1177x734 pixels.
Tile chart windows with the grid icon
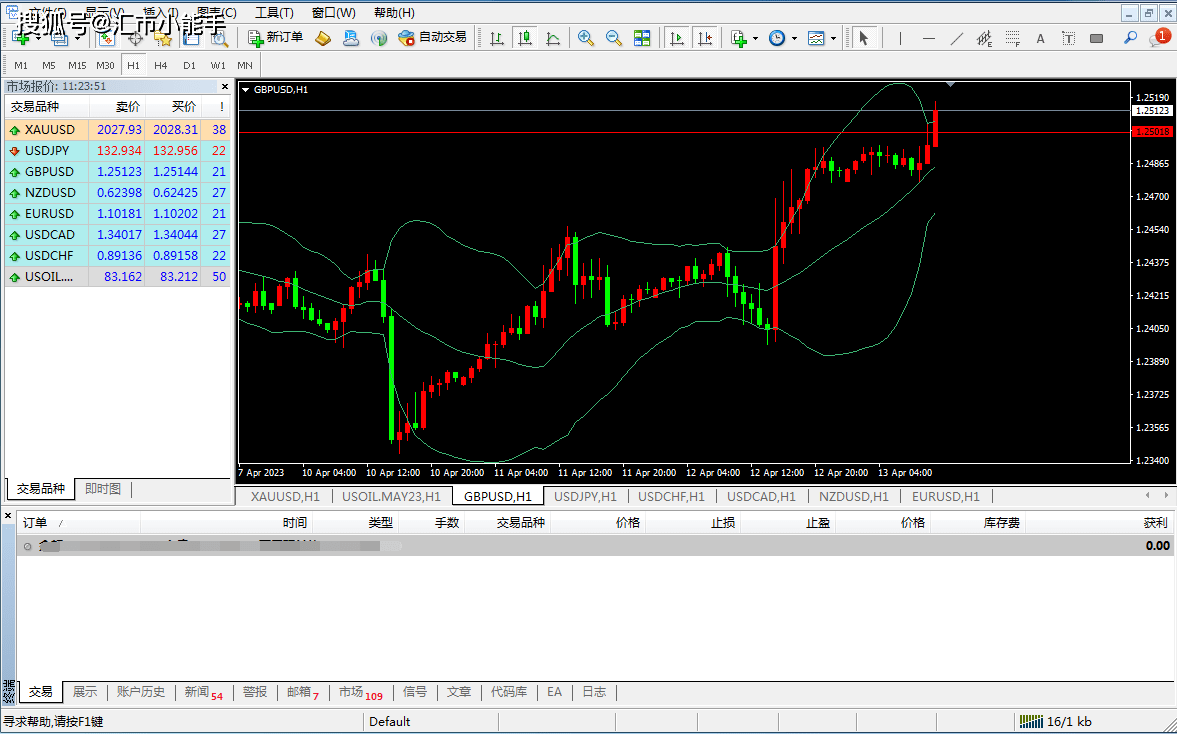point(642,38)
